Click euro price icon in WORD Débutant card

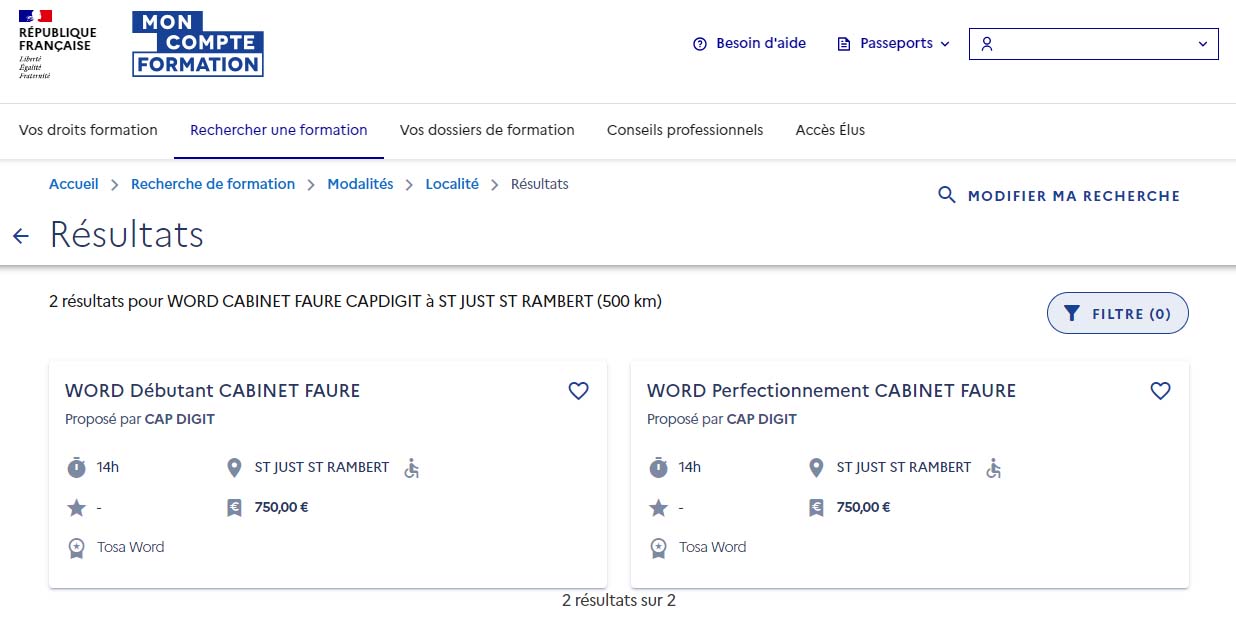pos(234,508)
